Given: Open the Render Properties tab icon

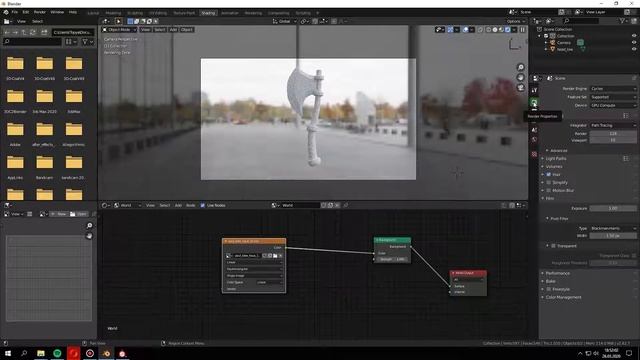Looking at the screenshot, I should [x=534, y=102].
